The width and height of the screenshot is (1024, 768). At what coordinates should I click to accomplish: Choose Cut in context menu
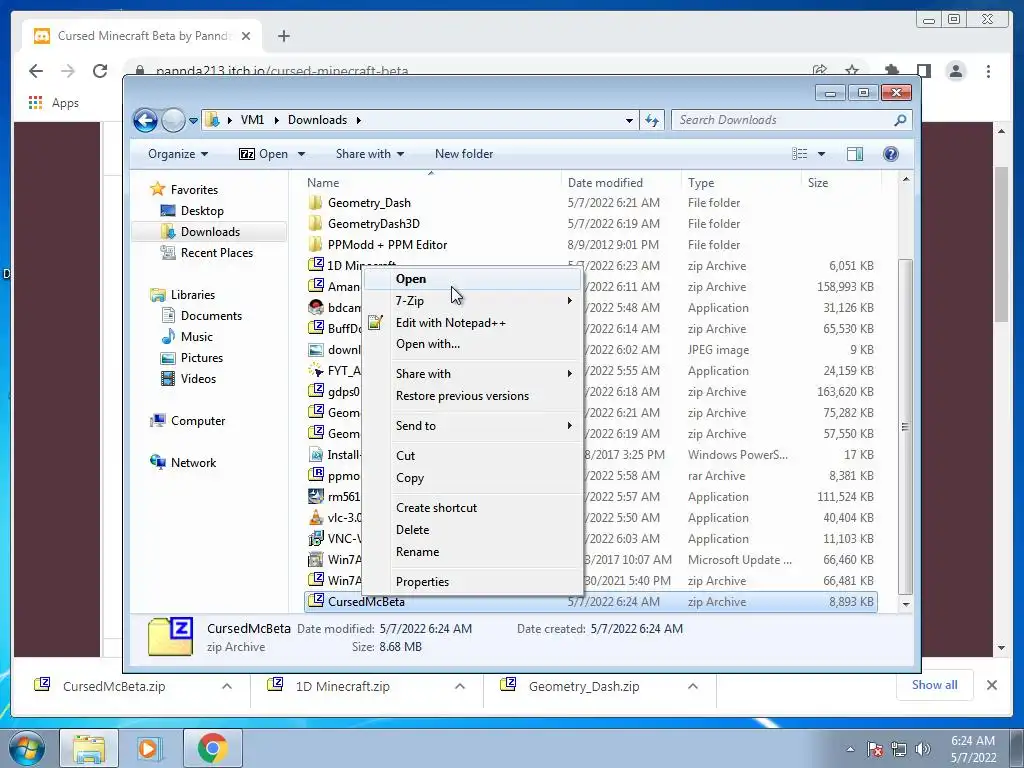click(472, 456)
